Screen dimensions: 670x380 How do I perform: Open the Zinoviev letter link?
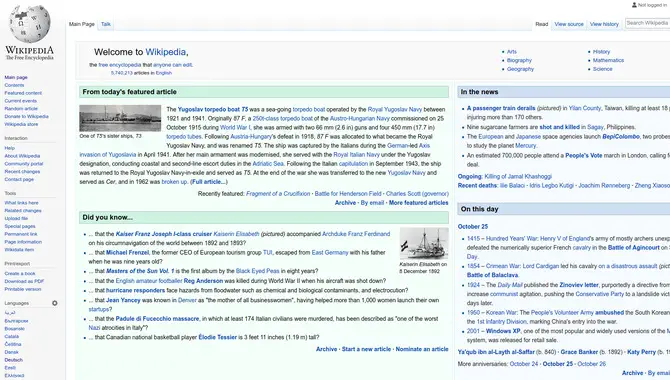point(579,285)
